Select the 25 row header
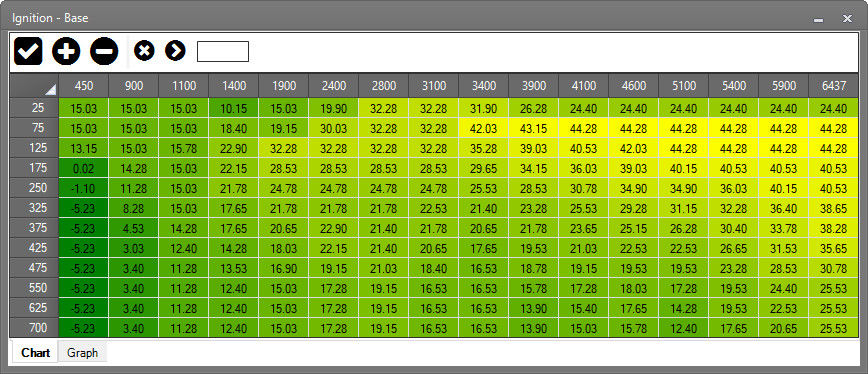Viewport: 868px width, 374px height. pyautogui.click(x=34, y=108)
